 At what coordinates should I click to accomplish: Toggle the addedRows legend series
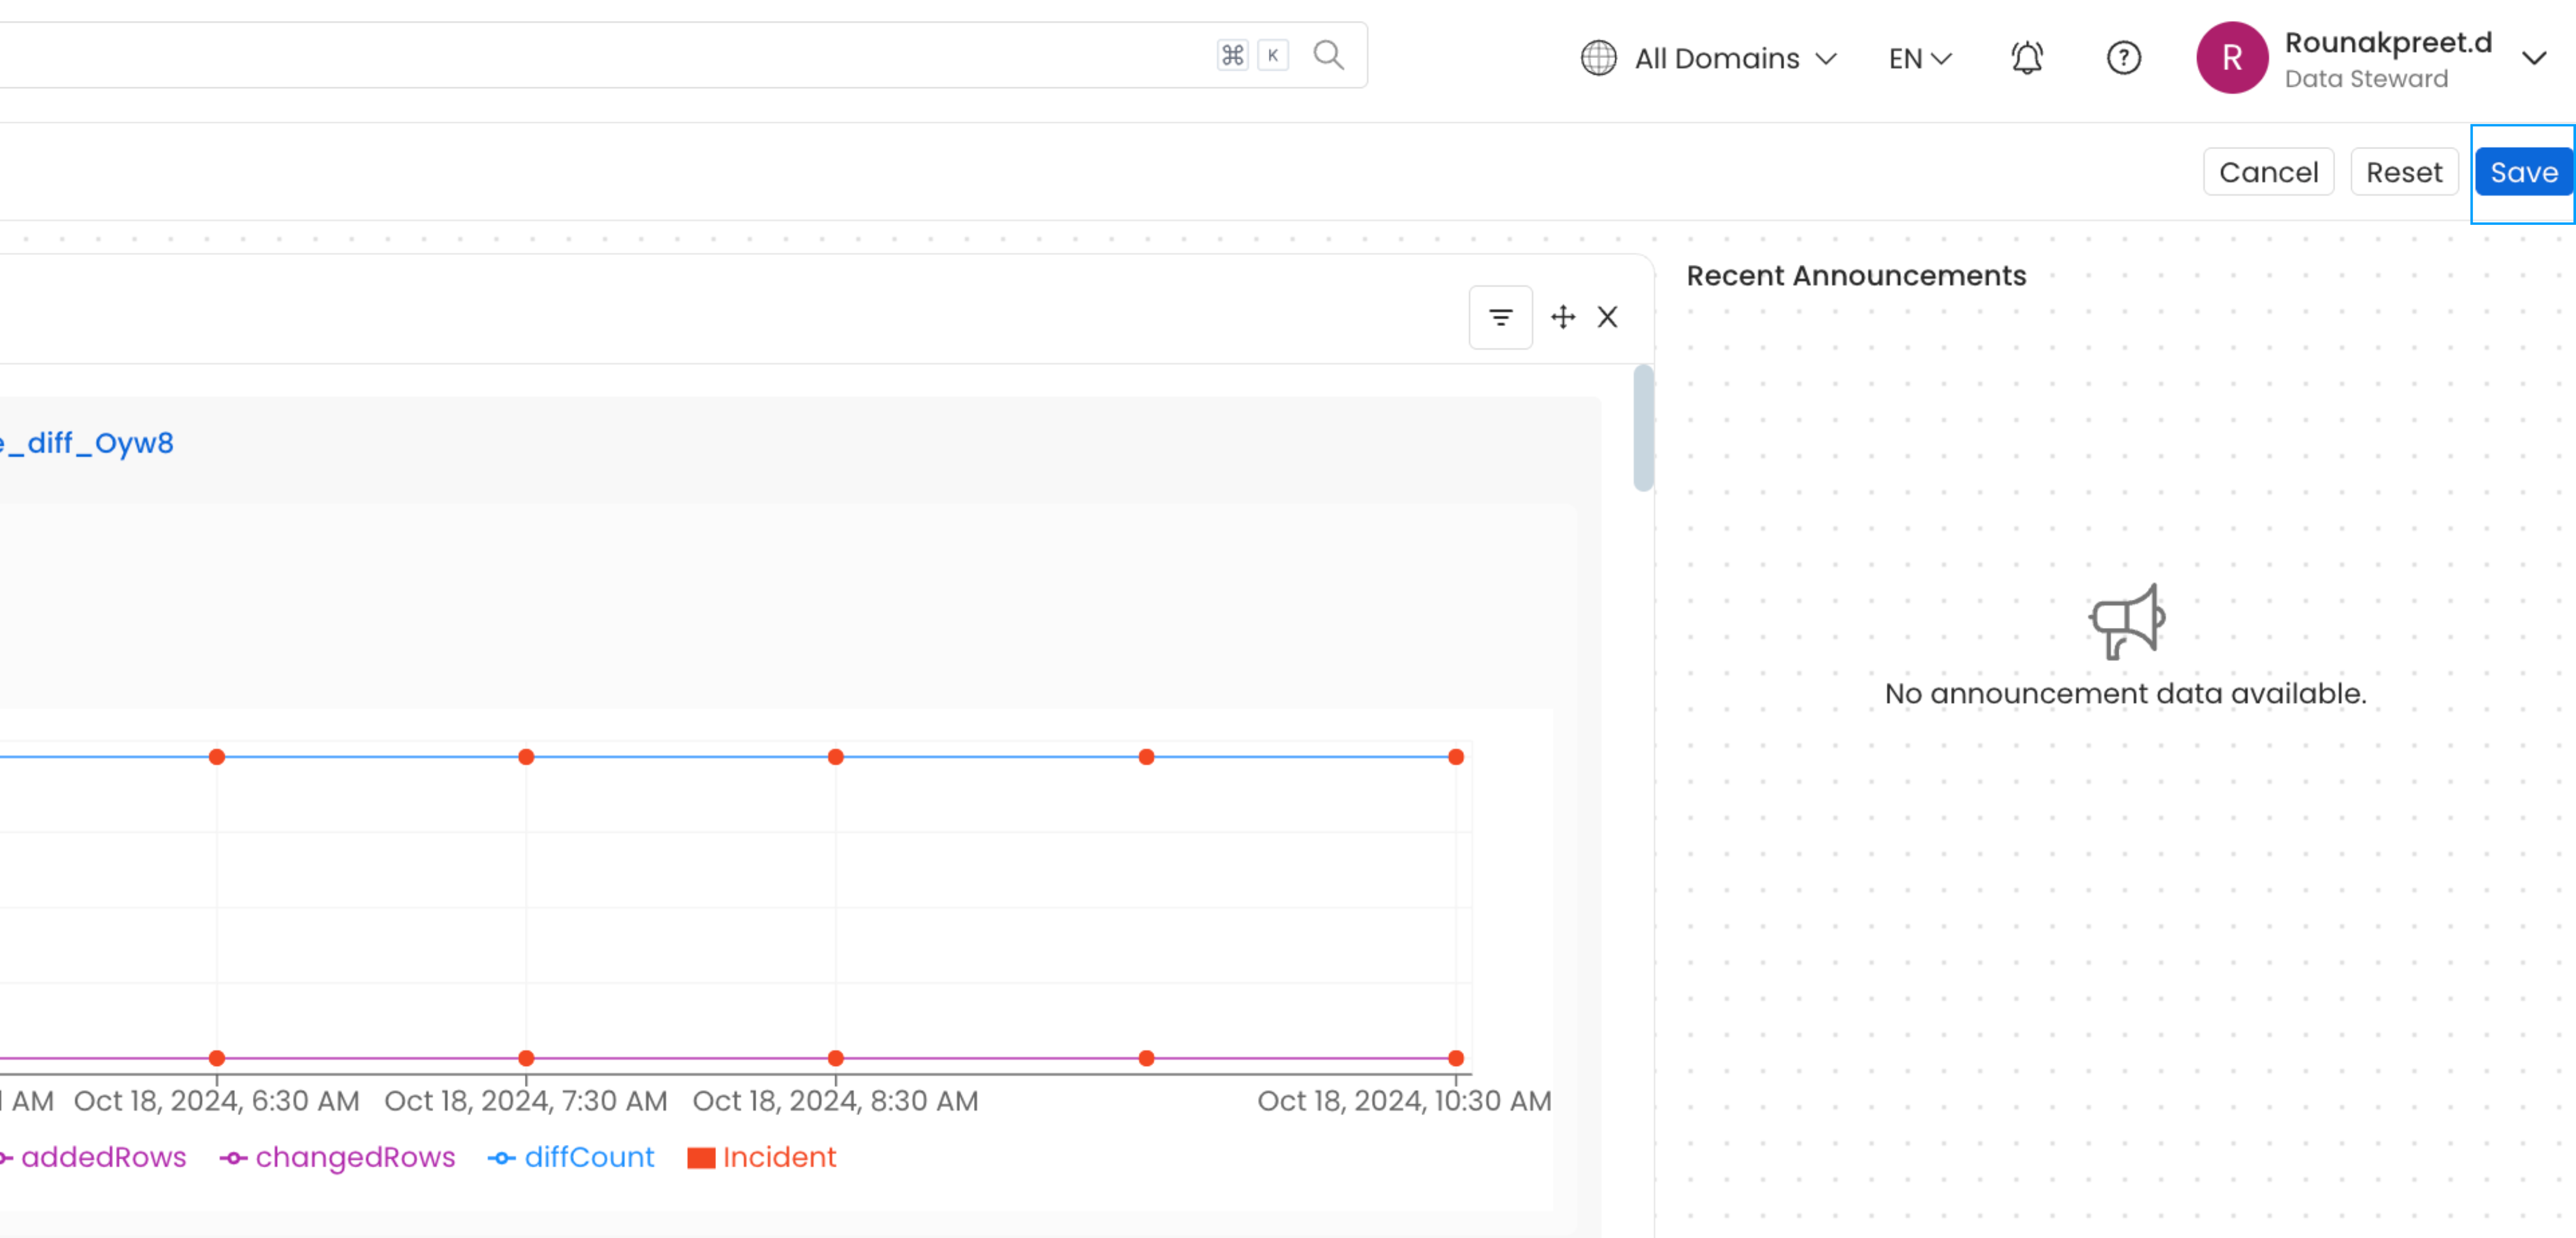93,1157
